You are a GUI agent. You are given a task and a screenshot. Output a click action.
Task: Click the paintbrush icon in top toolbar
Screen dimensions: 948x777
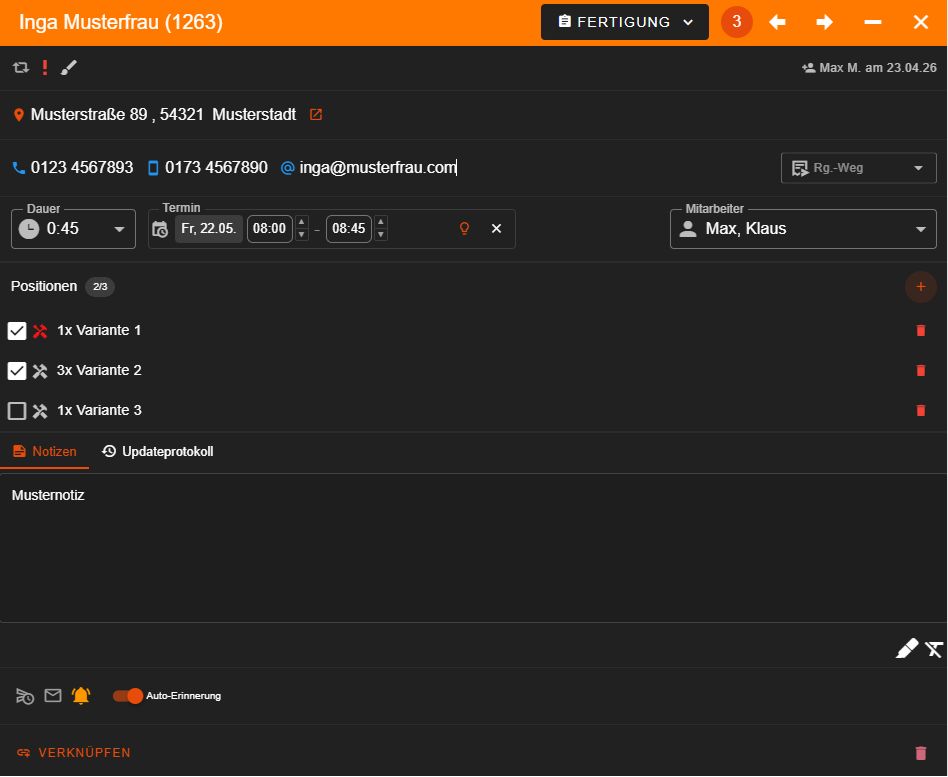point(69,68)
